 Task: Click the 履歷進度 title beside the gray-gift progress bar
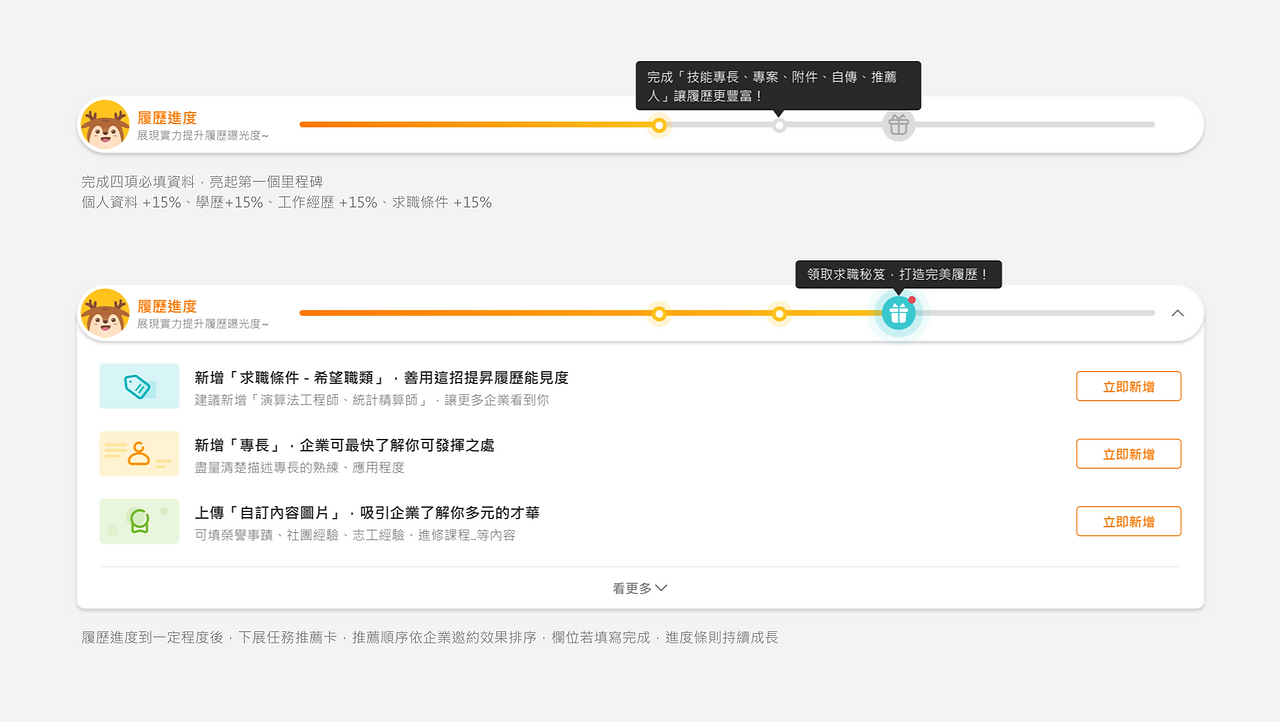167,118
